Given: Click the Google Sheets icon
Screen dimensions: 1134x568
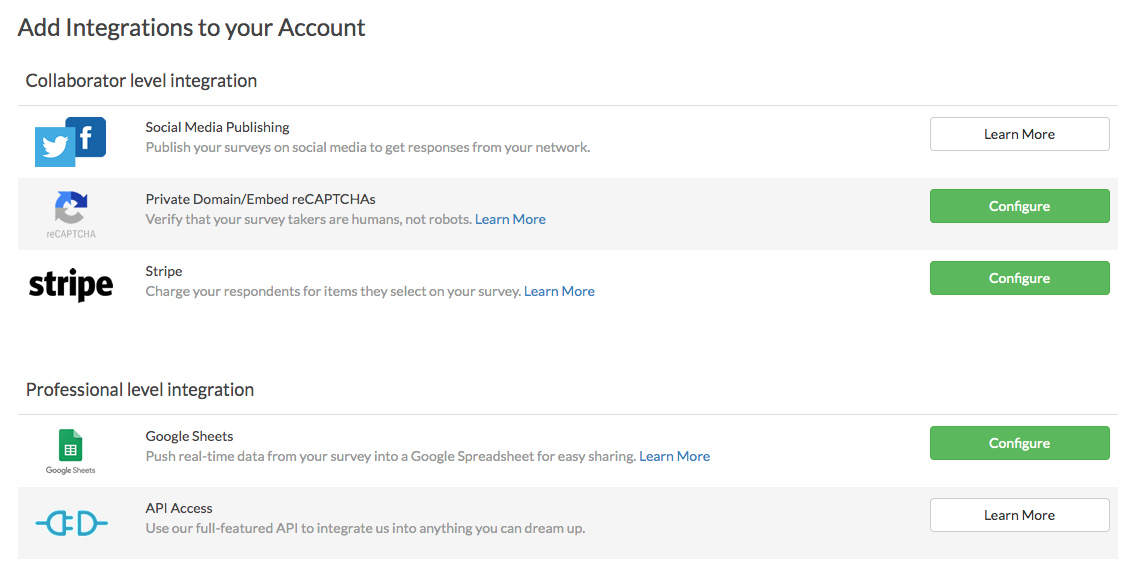Looking at the screenshot, I should pos(70,446).
